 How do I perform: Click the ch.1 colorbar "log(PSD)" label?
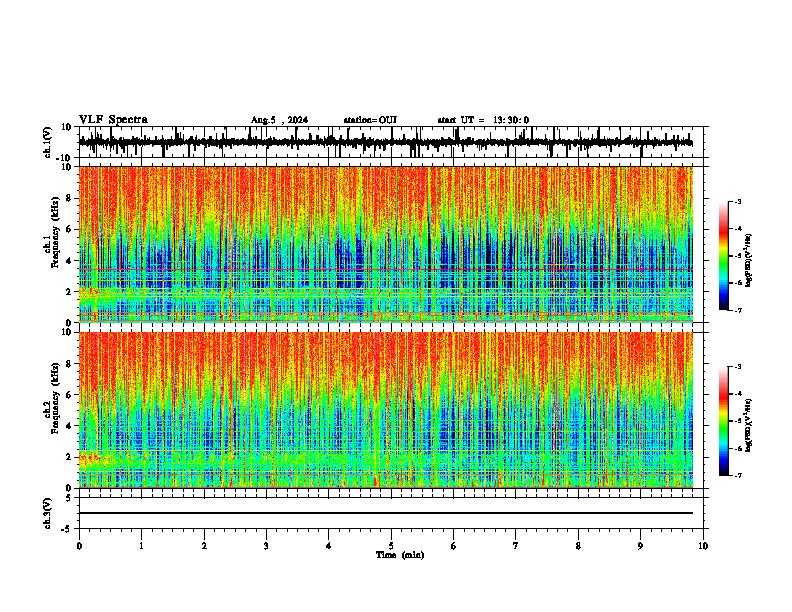pos(749,261)
